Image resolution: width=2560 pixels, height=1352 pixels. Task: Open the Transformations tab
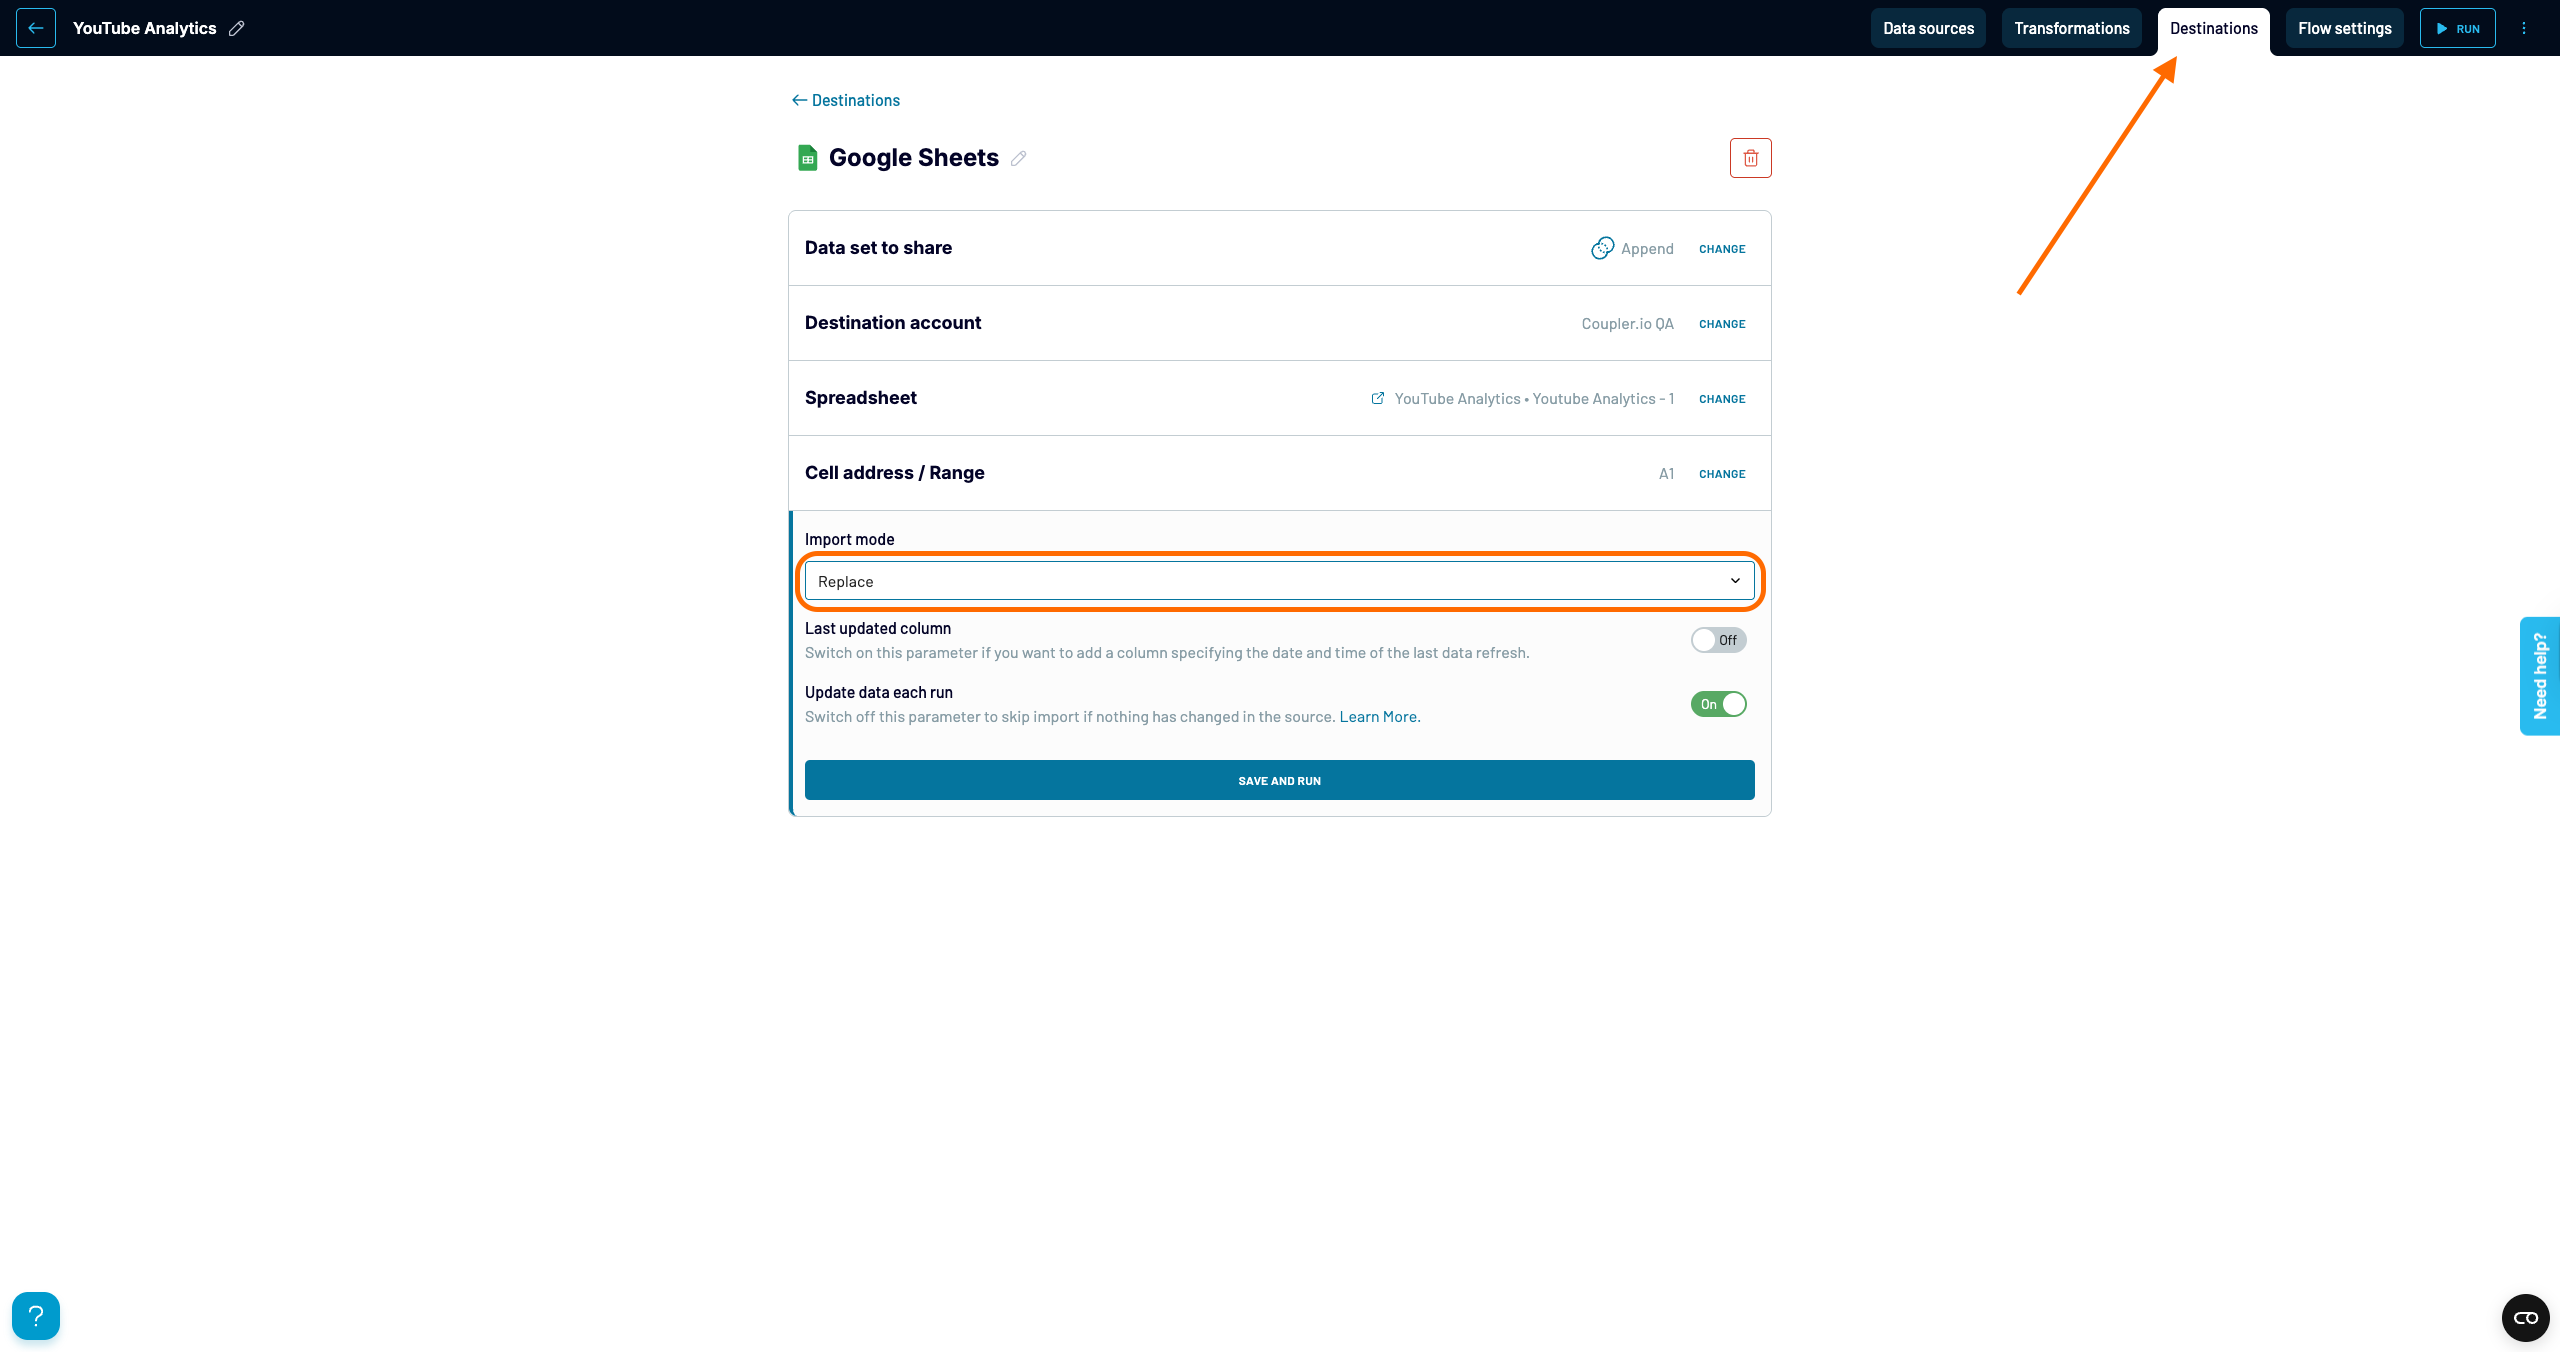tap(2072, 28)
